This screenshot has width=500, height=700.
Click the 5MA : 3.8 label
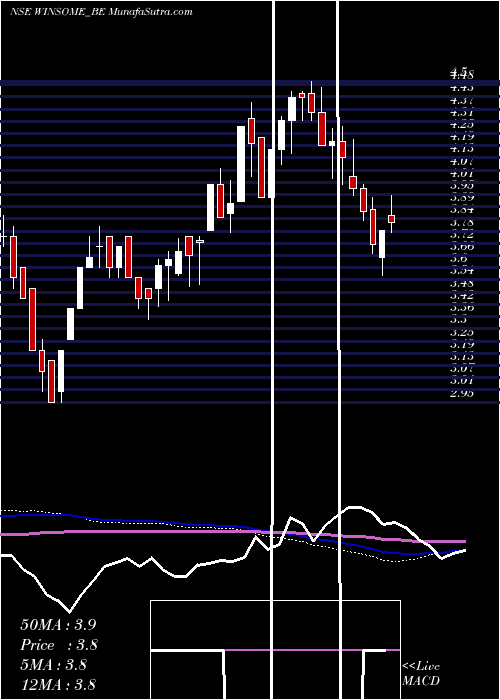[x=54, y=665]
